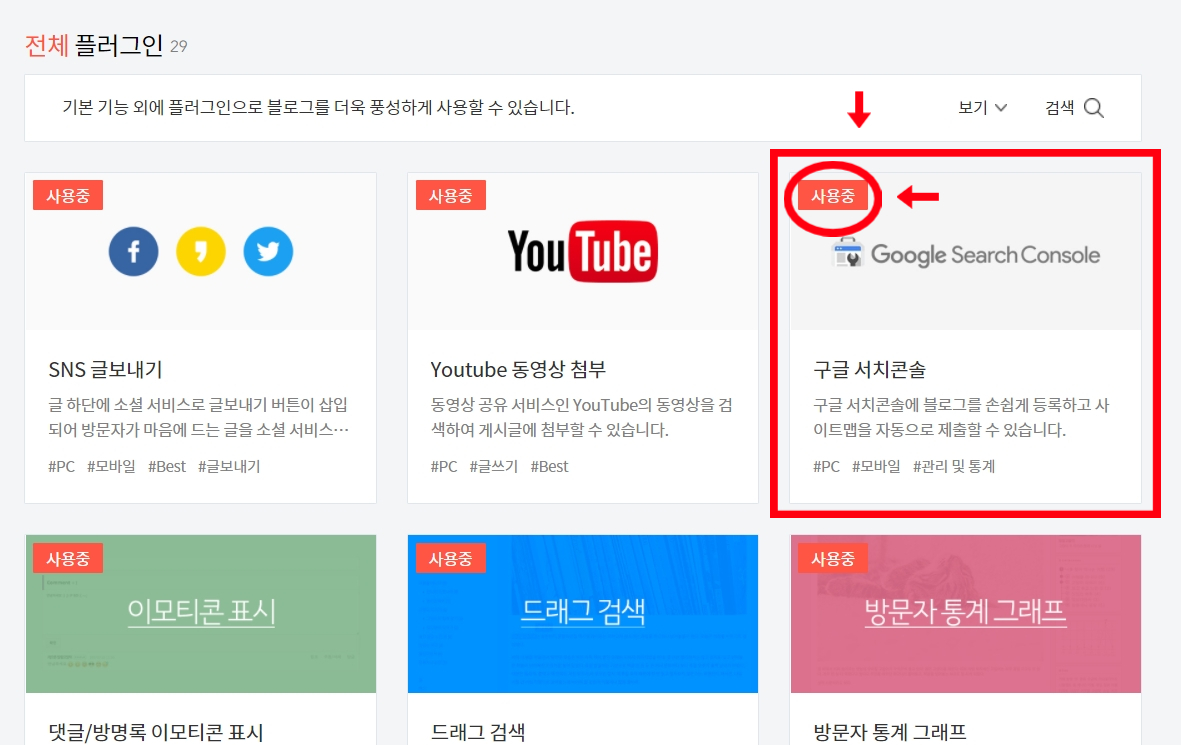Screen dimensions: 1181x745
Task: Click the 사용중 badge on 이모티콘 표시
Action: (x=68, y=558)
